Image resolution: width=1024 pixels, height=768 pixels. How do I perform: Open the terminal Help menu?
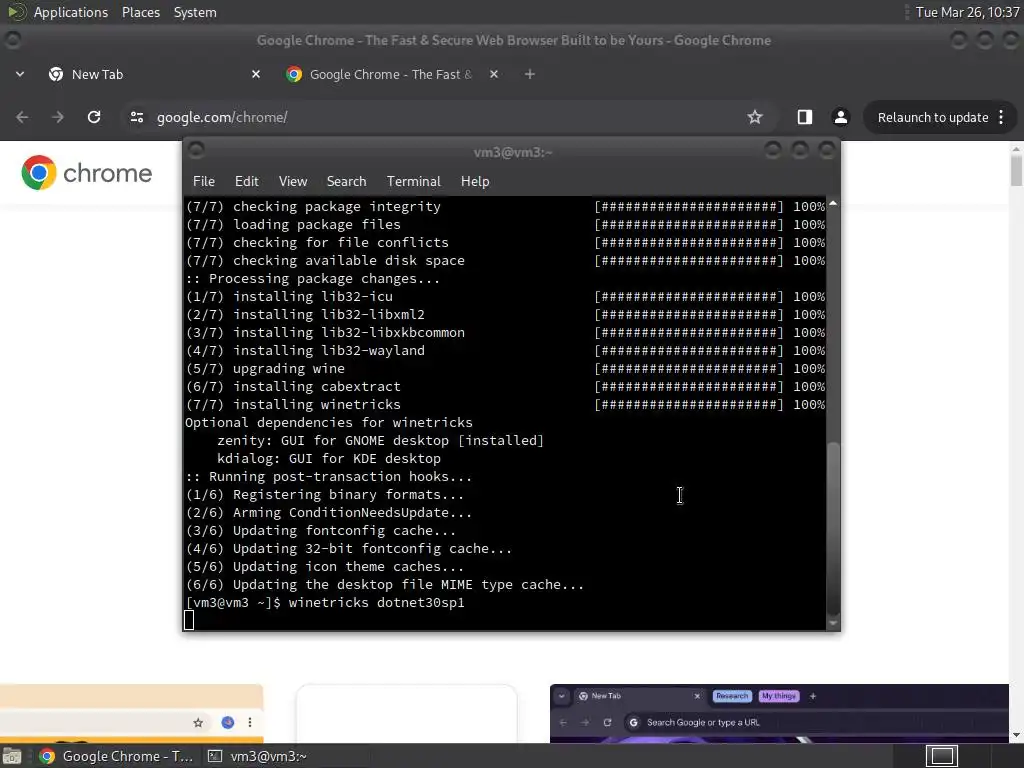click(x=475, y=181)
